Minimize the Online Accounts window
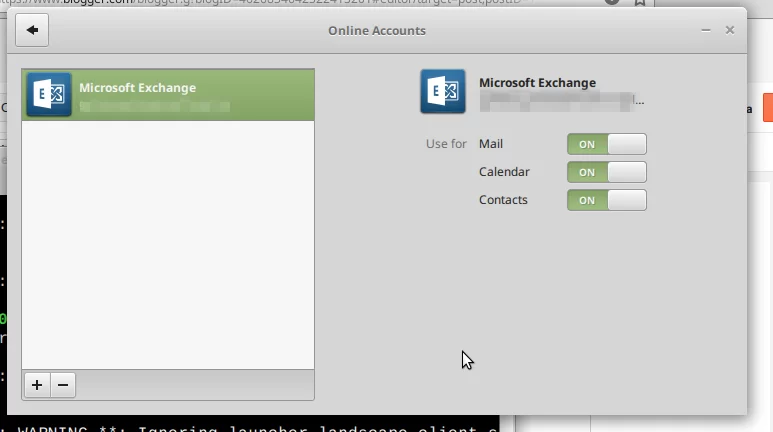773x432 pixels. 706,31
